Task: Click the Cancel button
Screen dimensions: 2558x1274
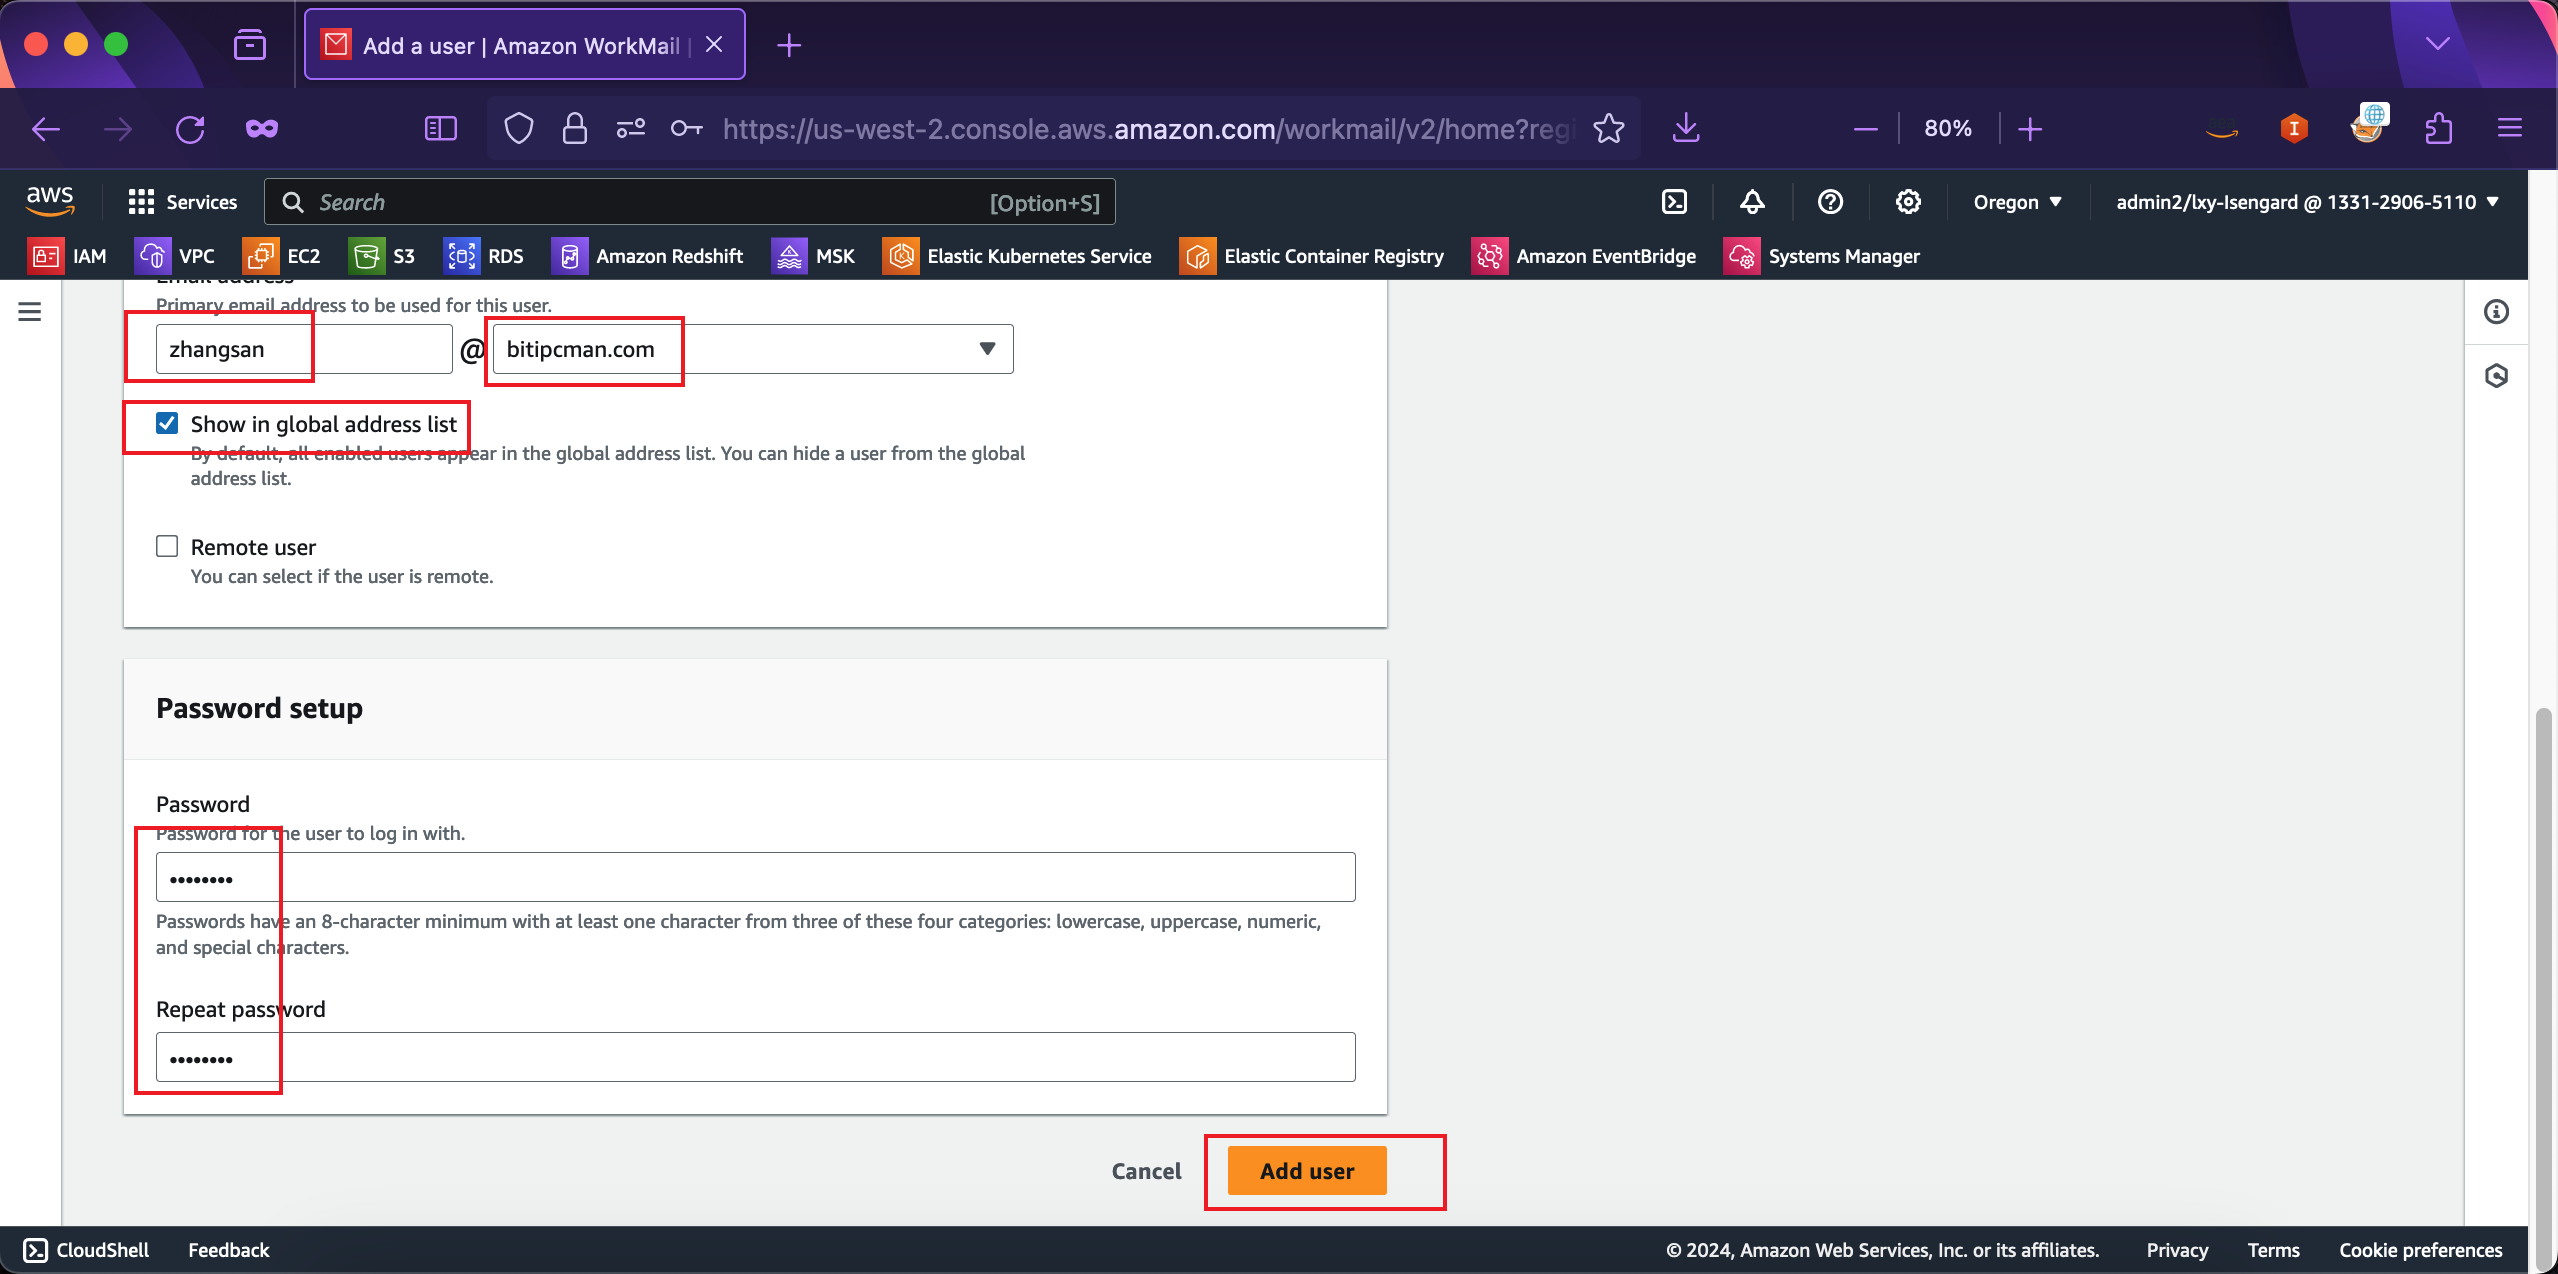Action: (x=1146, y=1171)
